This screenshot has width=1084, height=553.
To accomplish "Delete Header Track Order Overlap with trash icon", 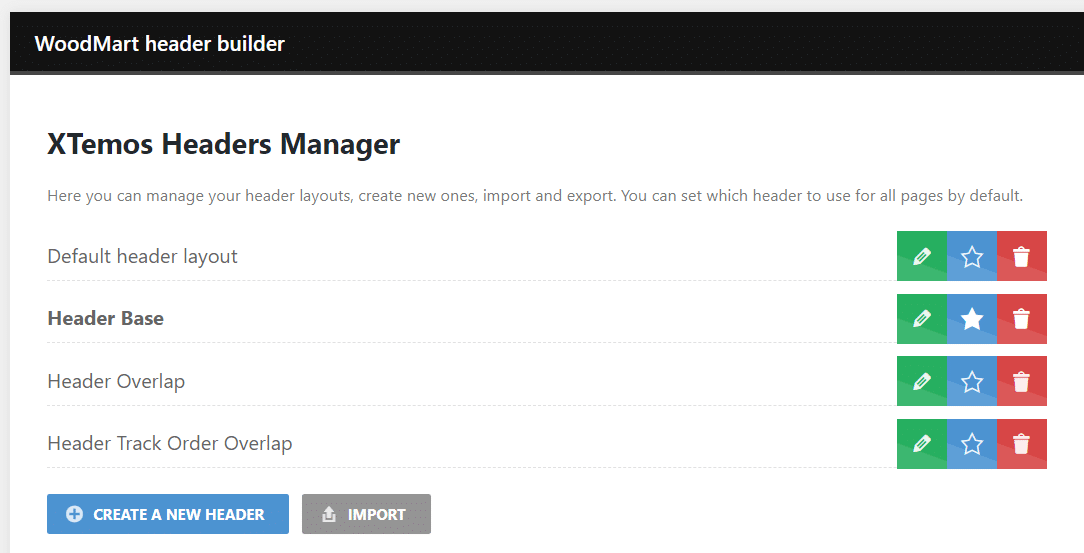I will pos(1022,444).
